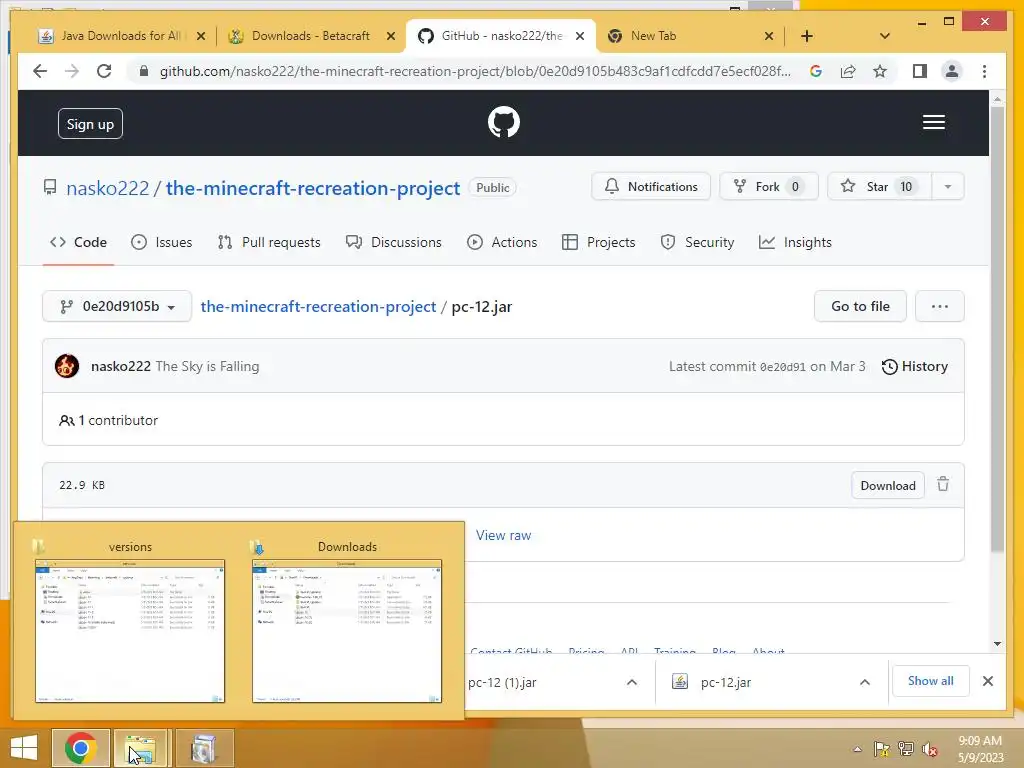Star the repository
Viewport: 1024px width, 768px height.
point(879,187)
